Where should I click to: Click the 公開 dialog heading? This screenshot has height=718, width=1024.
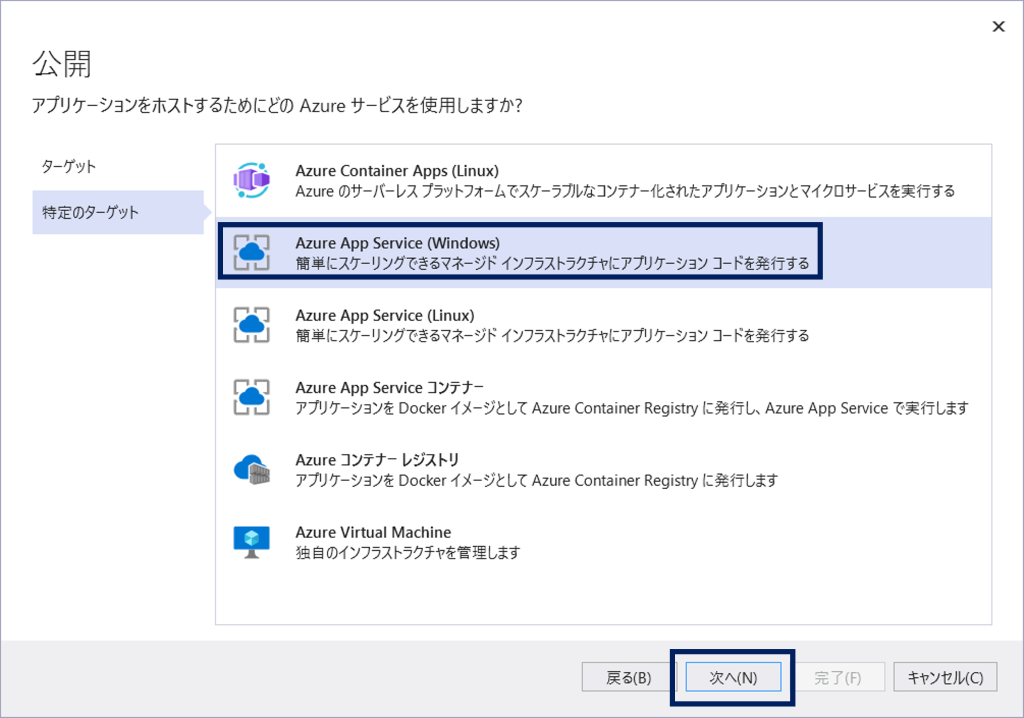[x=62, y=64]
